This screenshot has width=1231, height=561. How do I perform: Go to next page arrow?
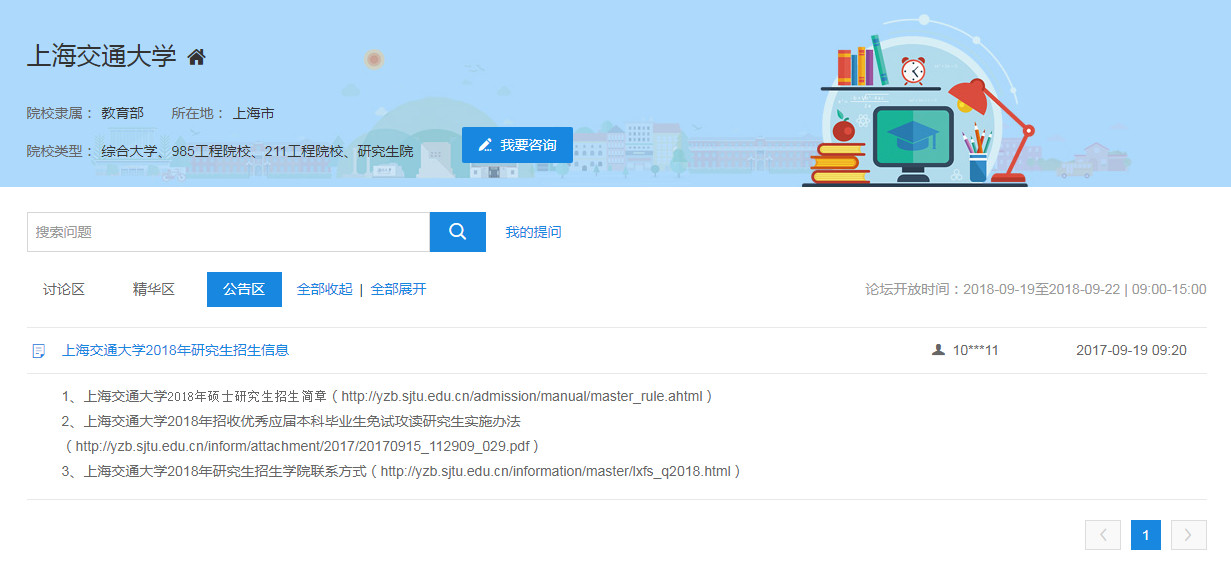pos(1189,535)
